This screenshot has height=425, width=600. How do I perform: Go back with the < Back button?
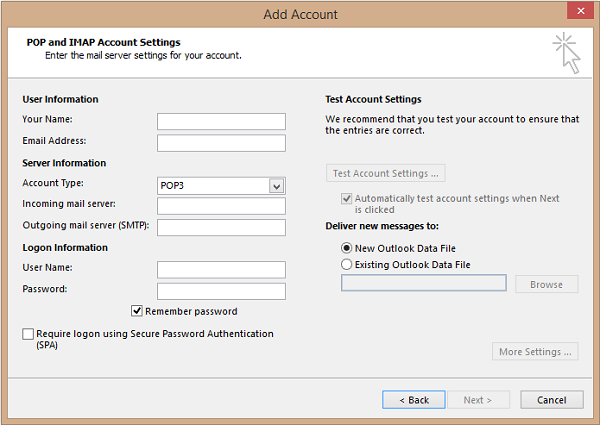(414, 400)
